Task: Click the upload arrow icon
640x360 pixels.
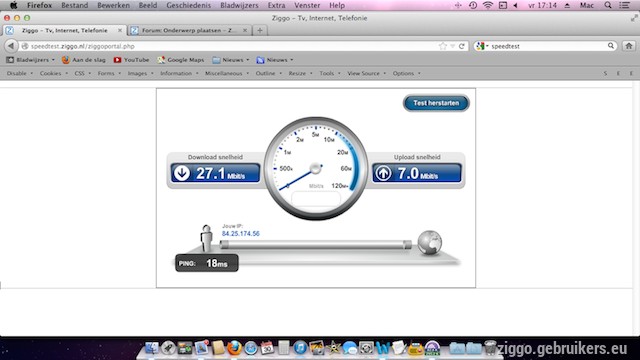Action: pos(383,173)
